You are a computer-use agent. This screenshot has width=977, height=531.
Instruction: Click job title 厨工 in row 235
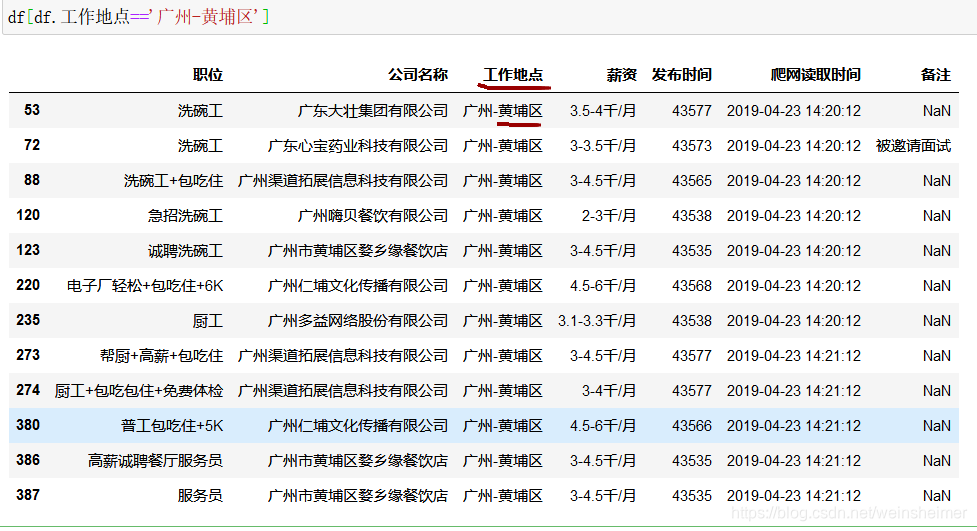(207, 320)
